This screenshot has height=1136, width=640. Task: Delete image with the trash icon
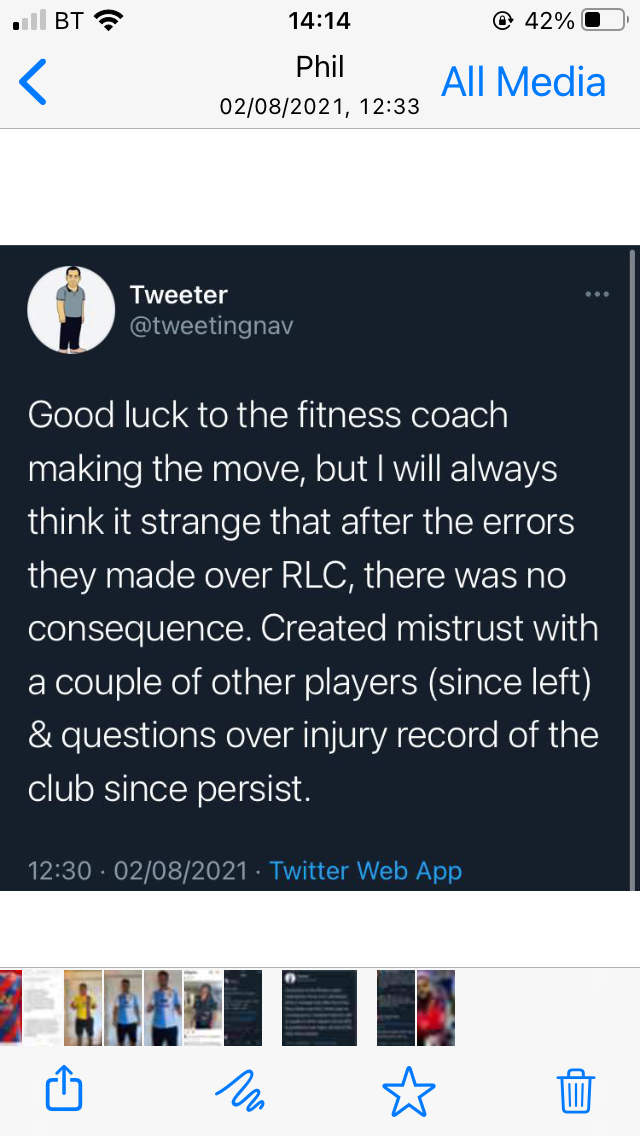[576, 1088]
